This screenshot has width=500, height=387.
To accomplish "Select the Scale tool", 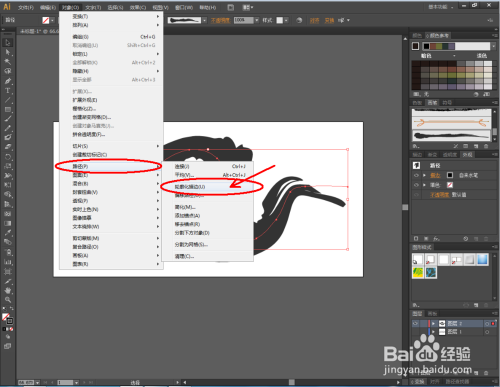I will [x=8, y=166].
